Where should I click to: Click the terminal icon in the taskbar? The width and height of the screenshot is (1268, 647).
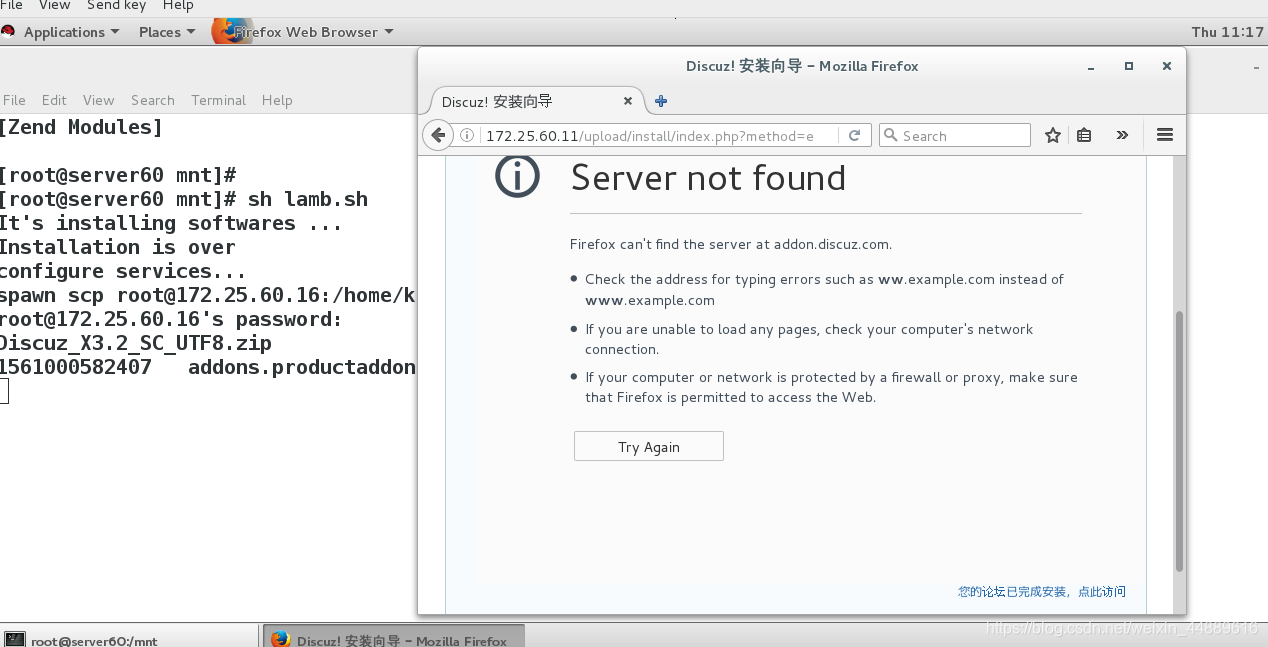(x=15, y=640)
